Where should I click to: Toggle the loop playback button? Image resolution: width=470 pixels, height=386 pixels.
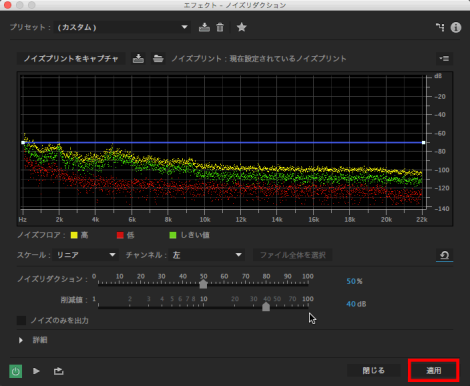click(x=59, y=371)
